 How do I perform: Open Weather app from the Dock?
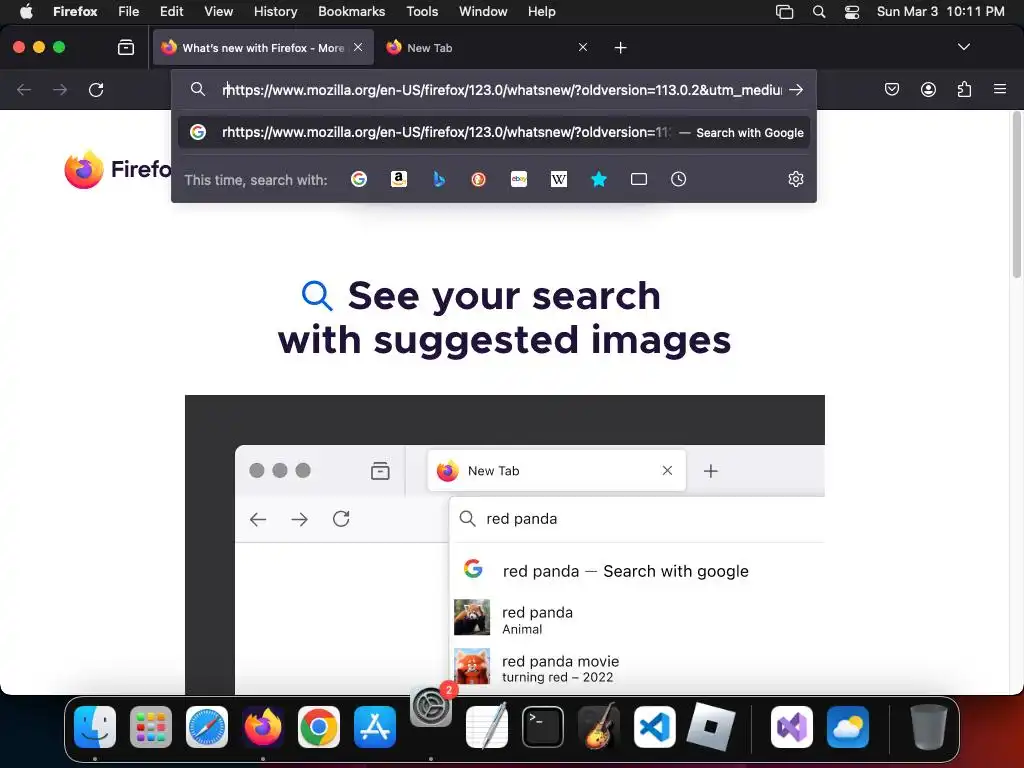pos(848,726)
